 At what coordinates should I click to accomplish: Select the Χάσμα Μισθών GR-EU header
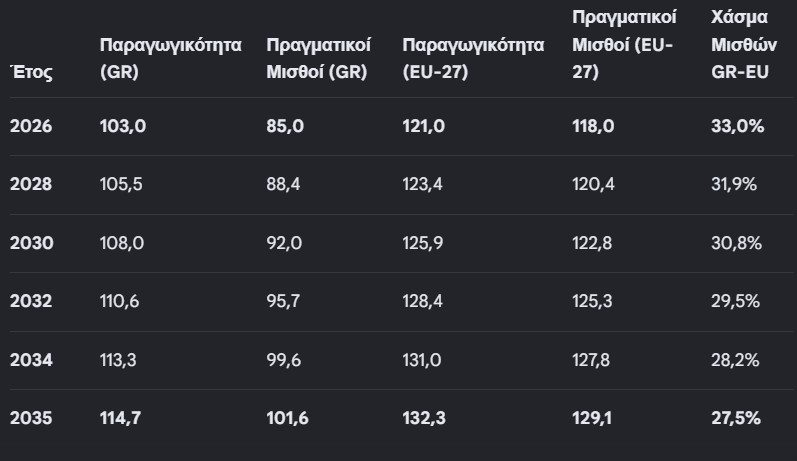744,44
